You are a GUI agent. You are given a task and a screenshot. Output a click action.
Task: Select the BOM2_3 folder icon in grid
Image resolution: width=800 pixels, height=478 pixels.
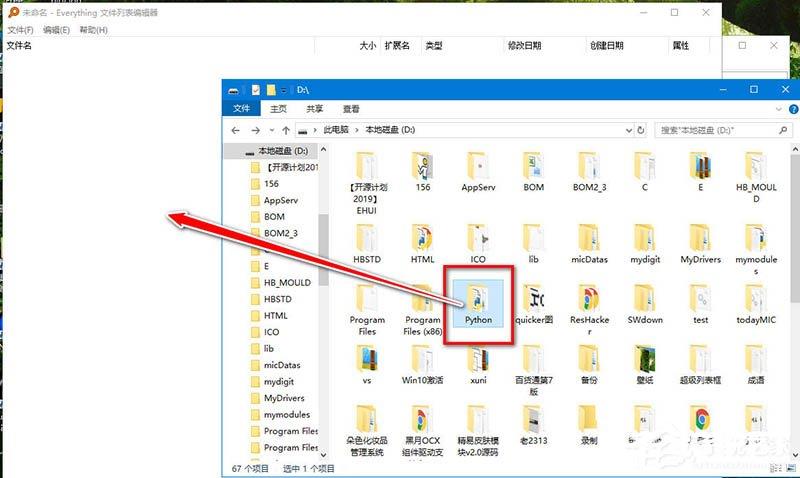pos(589,166)
